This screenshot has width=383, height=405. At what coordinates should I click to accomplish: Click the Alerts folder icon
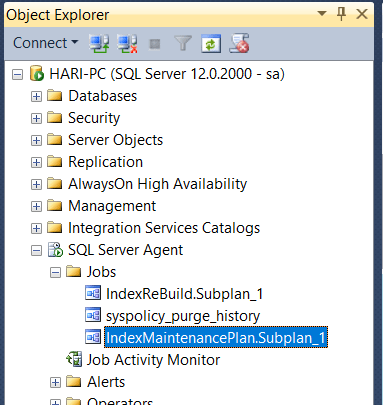click(73, 382)
